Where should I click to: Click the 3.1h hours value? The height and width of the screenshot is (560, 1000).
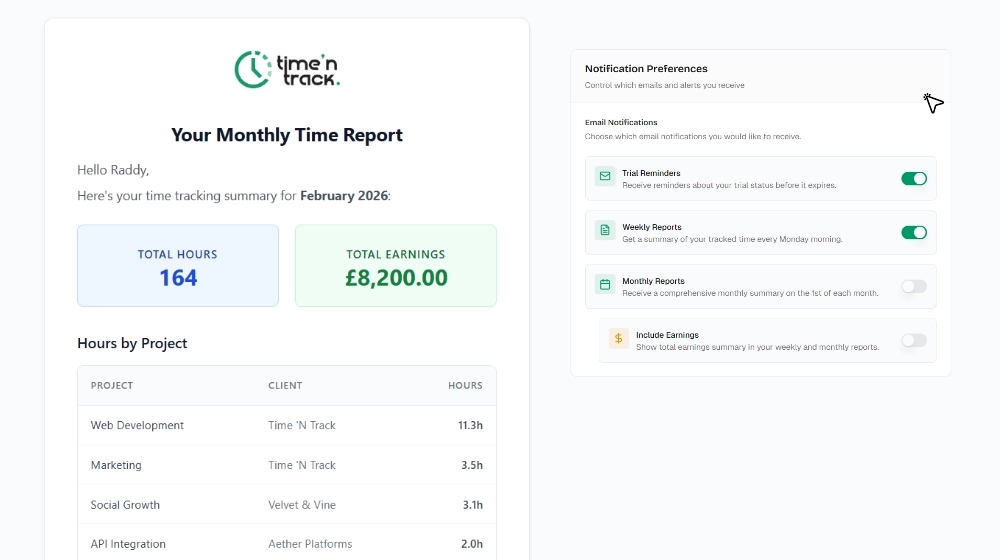(473, 505)
